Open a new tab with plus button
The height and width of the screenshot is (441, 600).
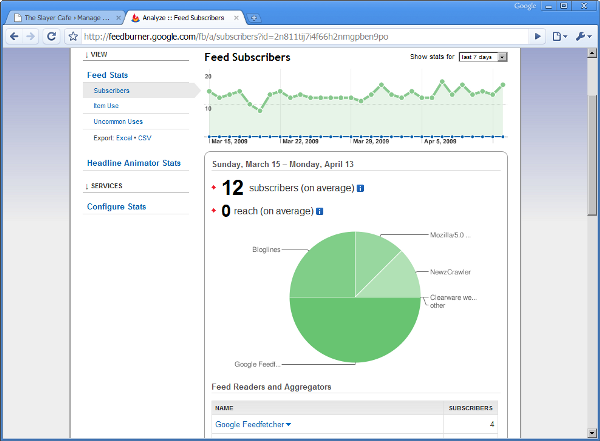(x=253, y=18)
